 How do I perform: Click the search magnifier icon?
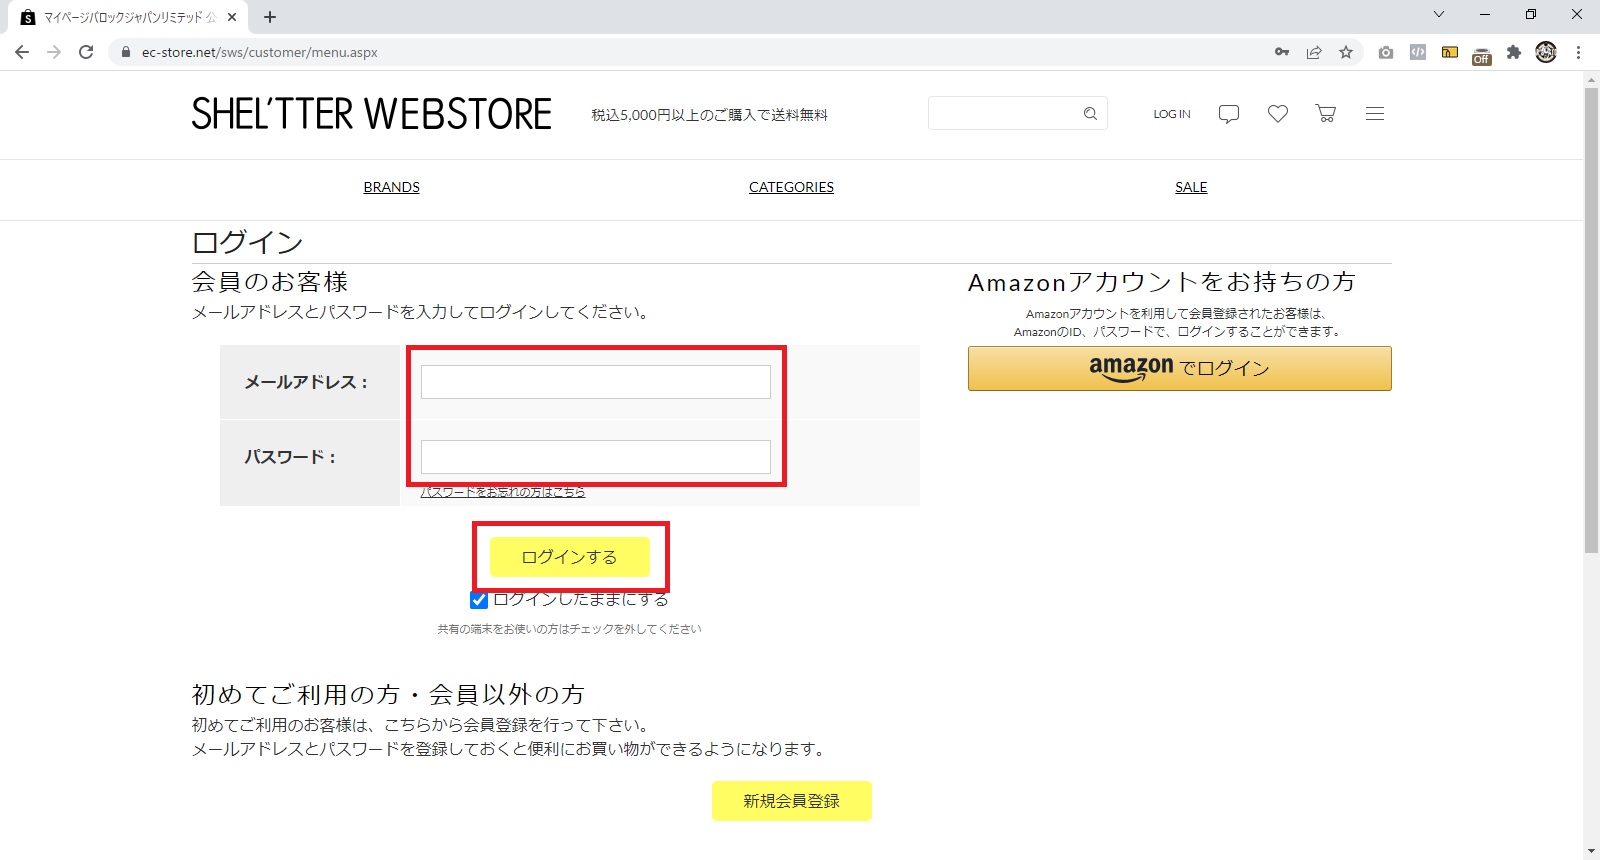1090,114
